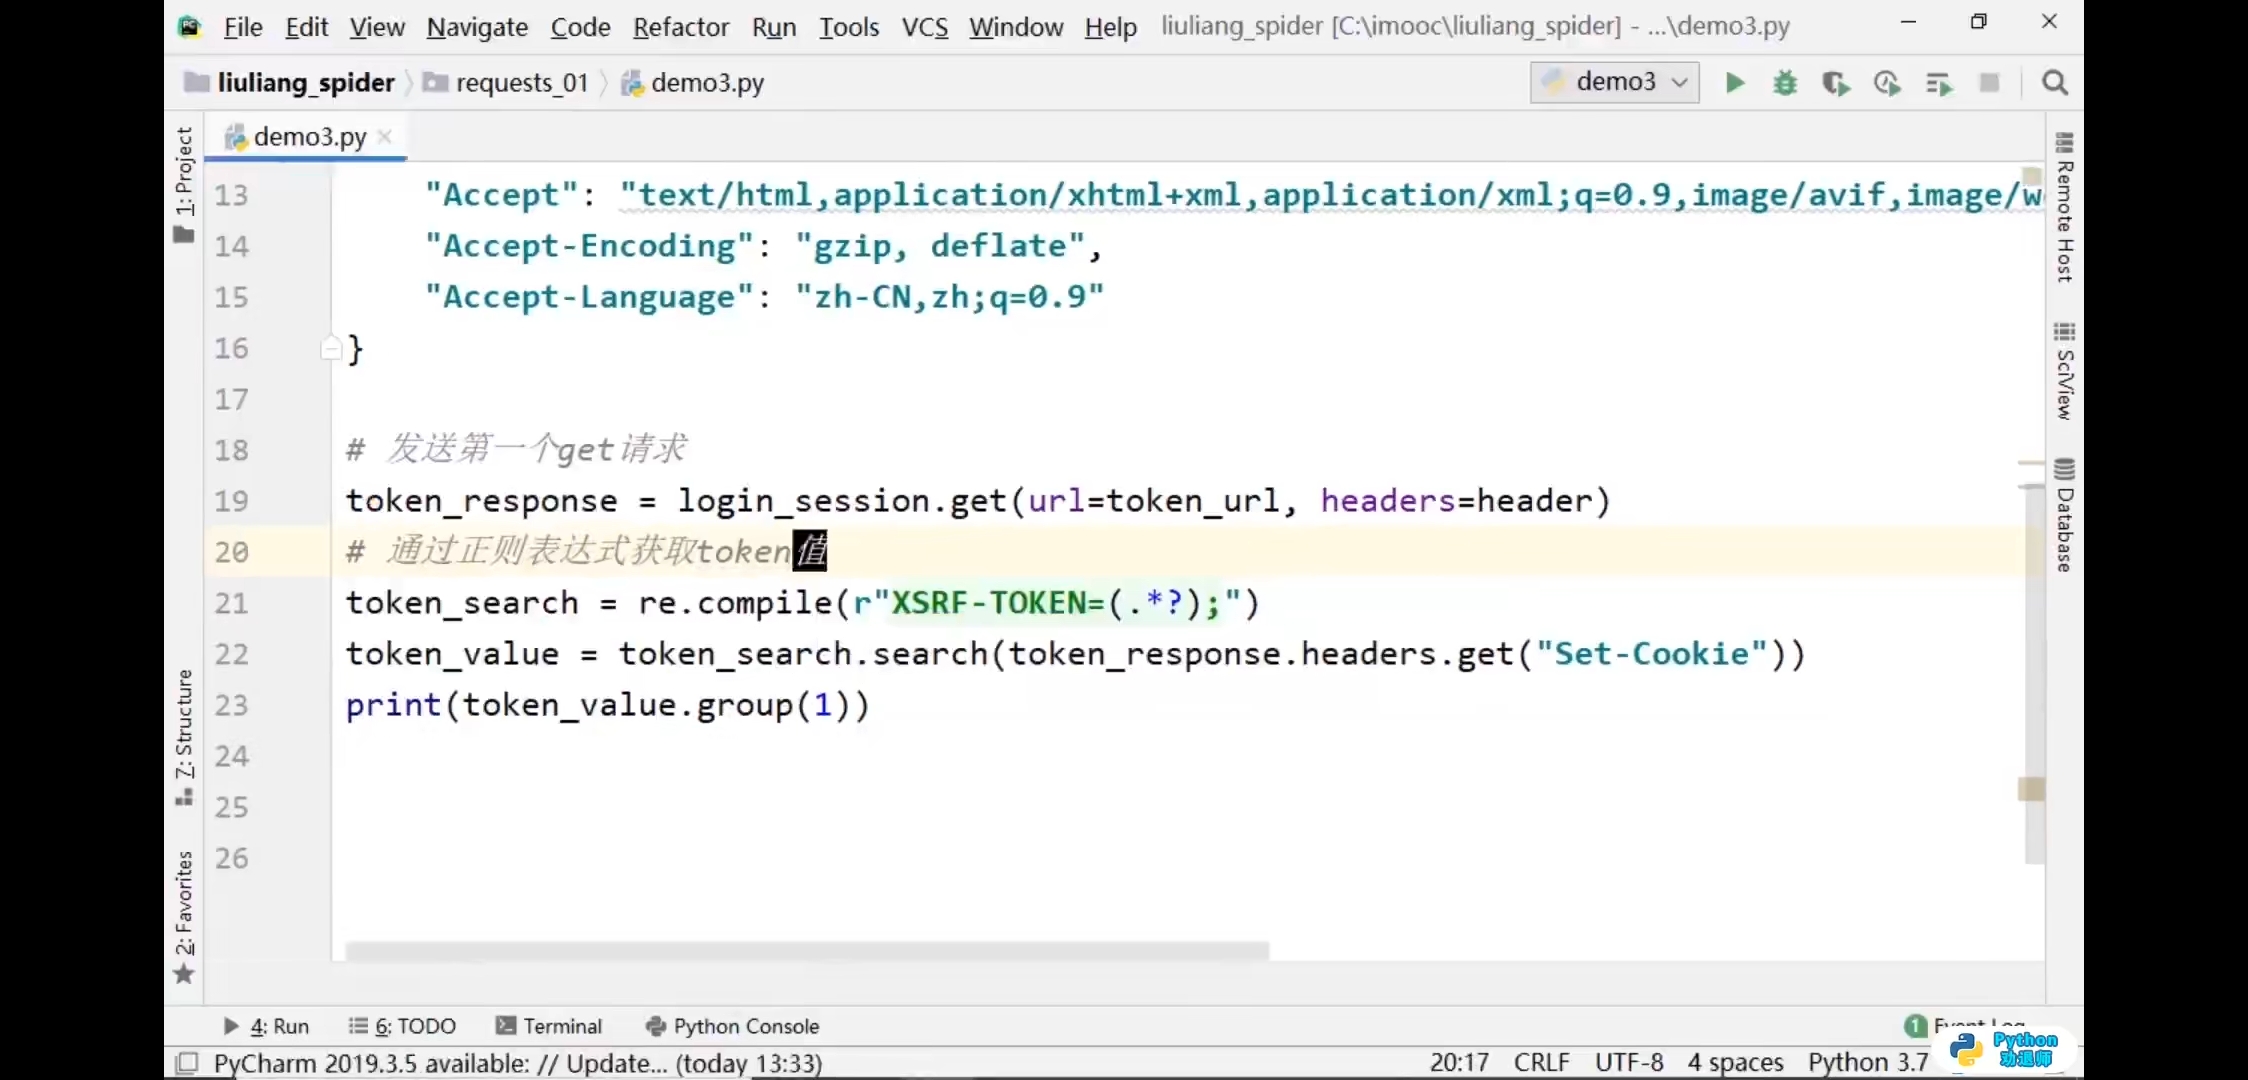Screen dimensions: 2248x1080
Task: Open the Refactor menu
Action: 681,27
